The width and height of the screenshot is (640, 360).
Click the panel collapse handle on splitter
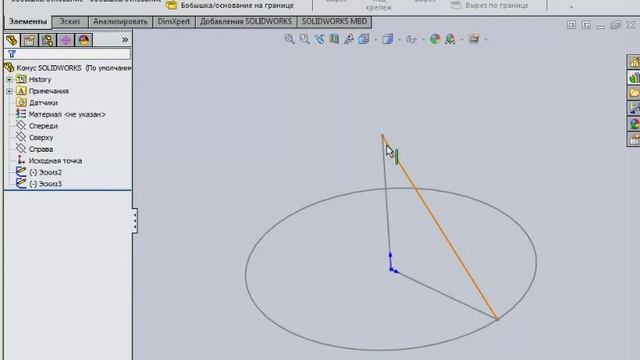135,221
